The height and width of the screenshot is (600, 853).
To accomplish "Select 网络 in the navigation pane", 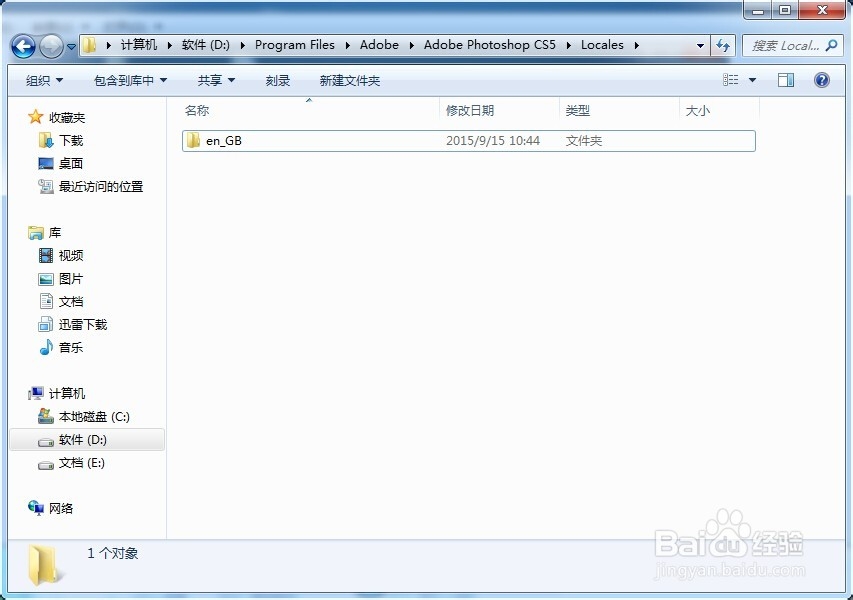I will 61,509.
